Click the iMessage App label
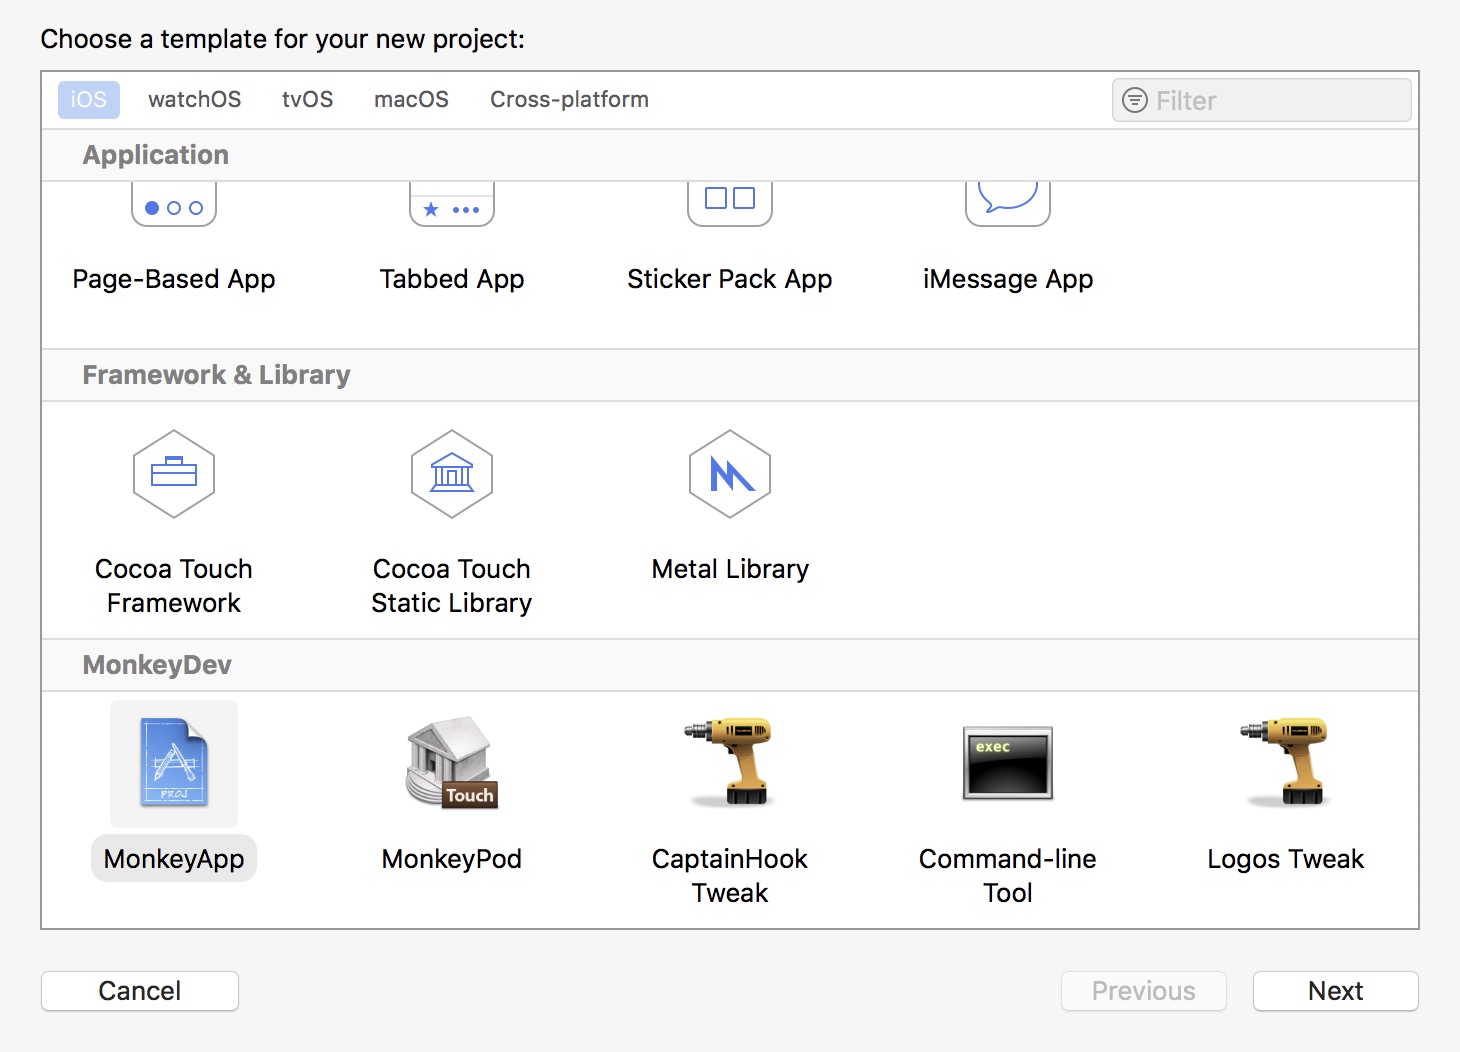 pyautogui.click(x=1008, y=279)
